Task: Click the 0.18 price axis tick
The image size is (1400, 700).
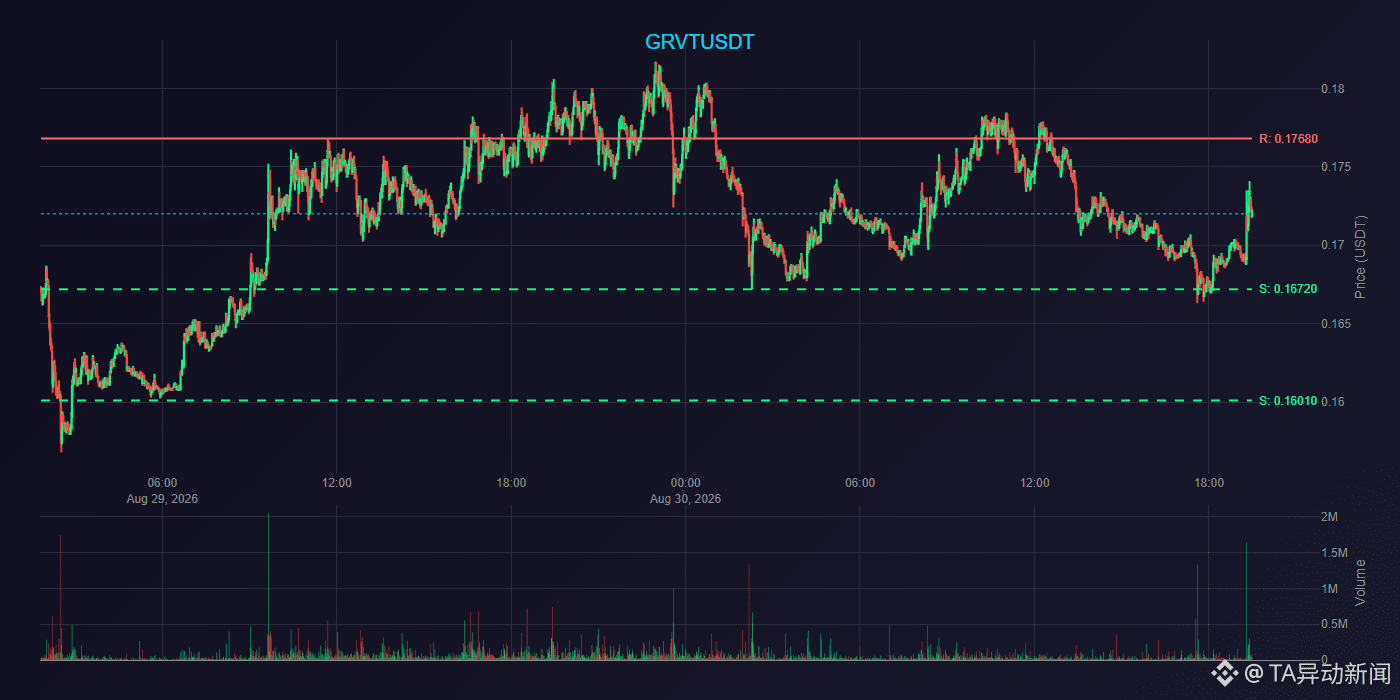Action: click(x=1332, y=89)
